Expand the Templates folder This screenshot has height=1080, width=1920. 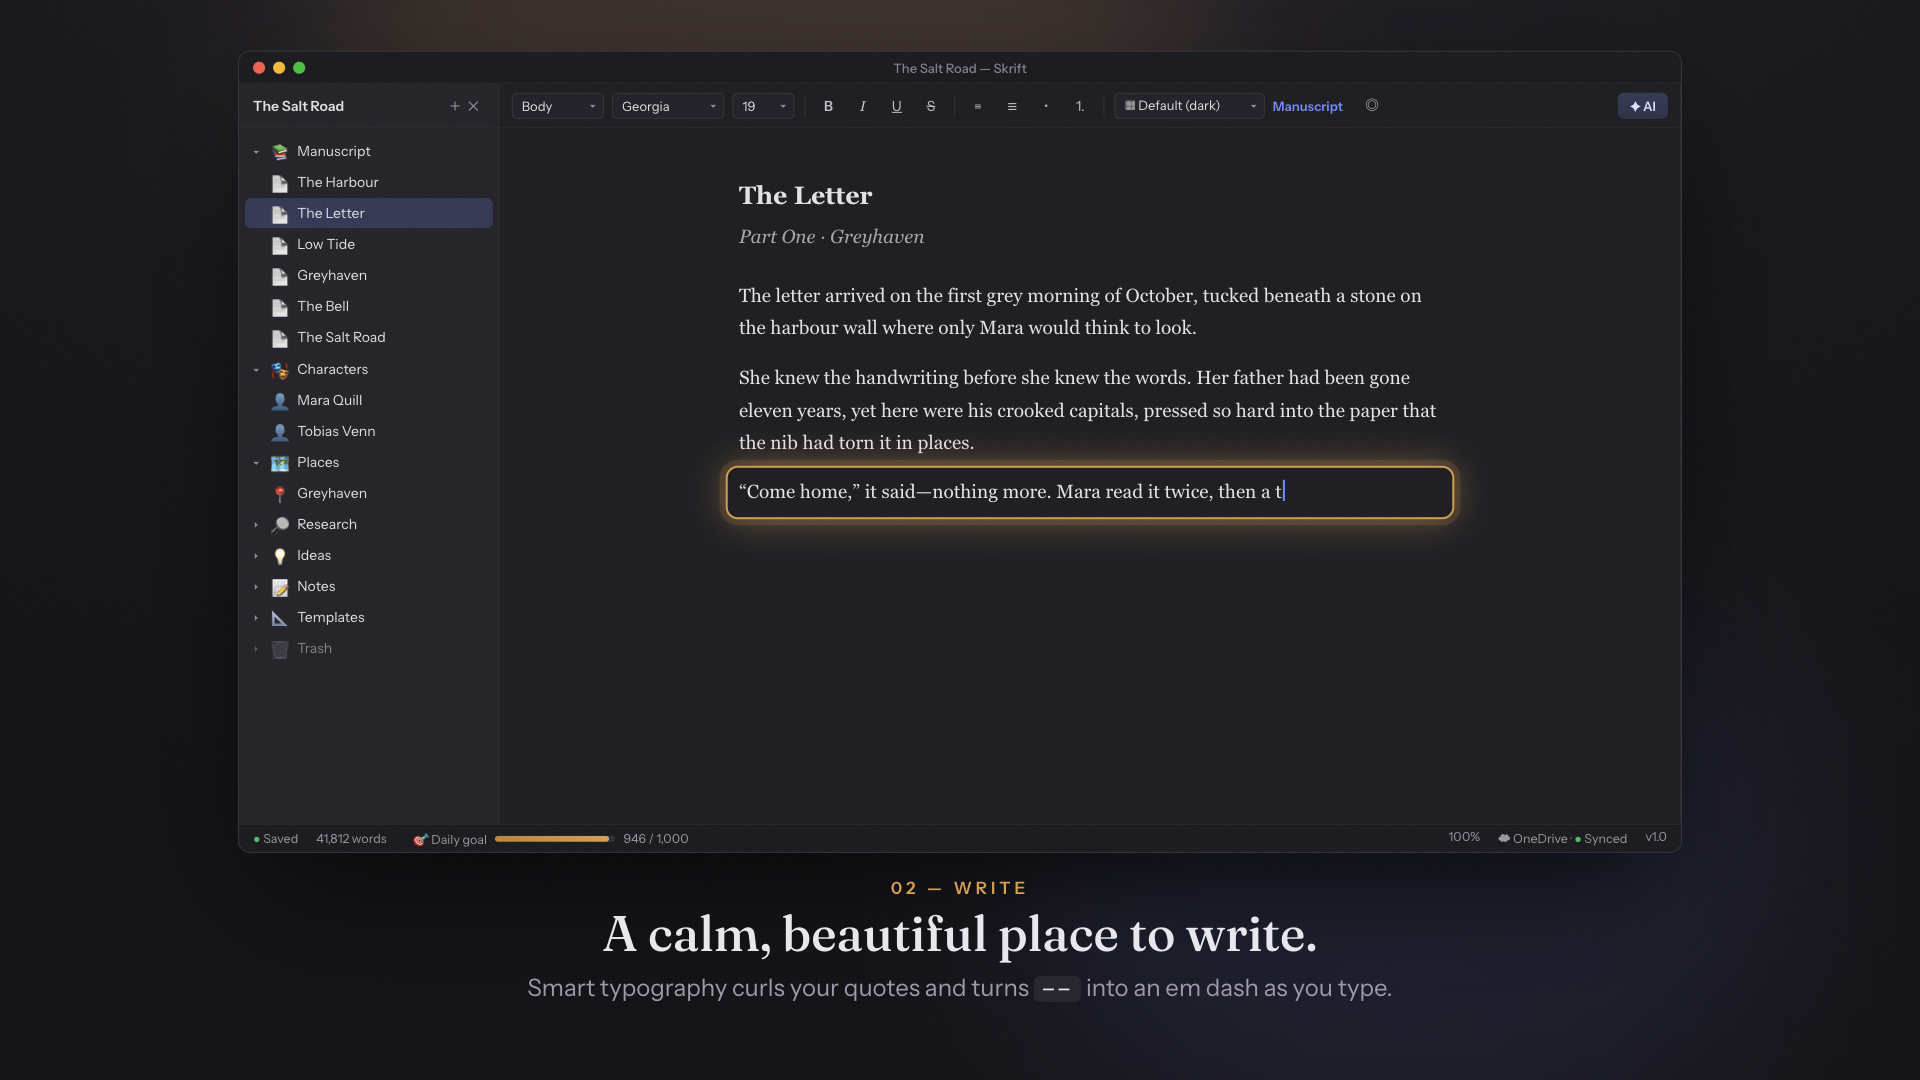tap(256, 618)
